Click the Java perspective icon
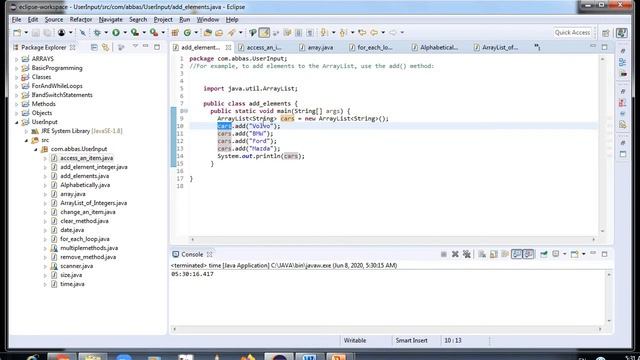The height and width of the screenshot is (360, 640). [622, 33]
